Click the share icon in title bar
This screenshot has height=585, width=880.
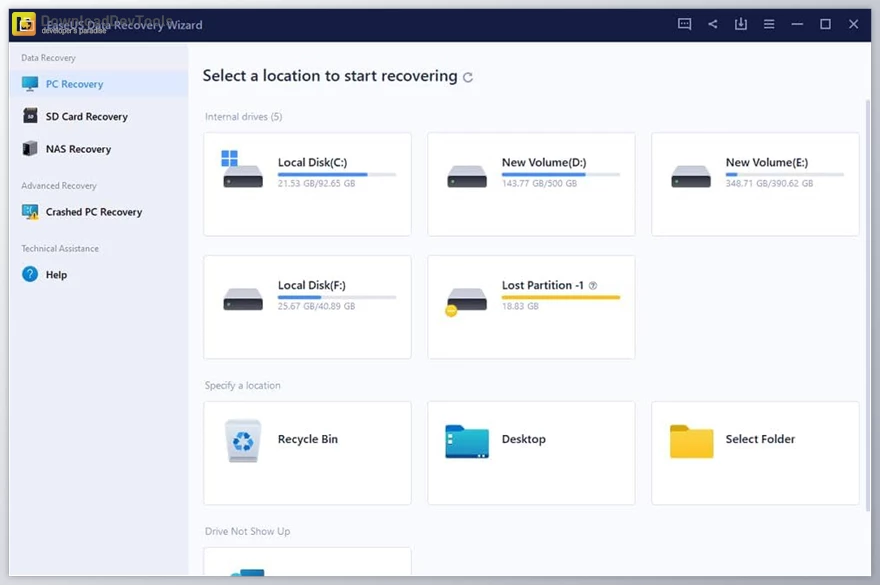[713, 24]
